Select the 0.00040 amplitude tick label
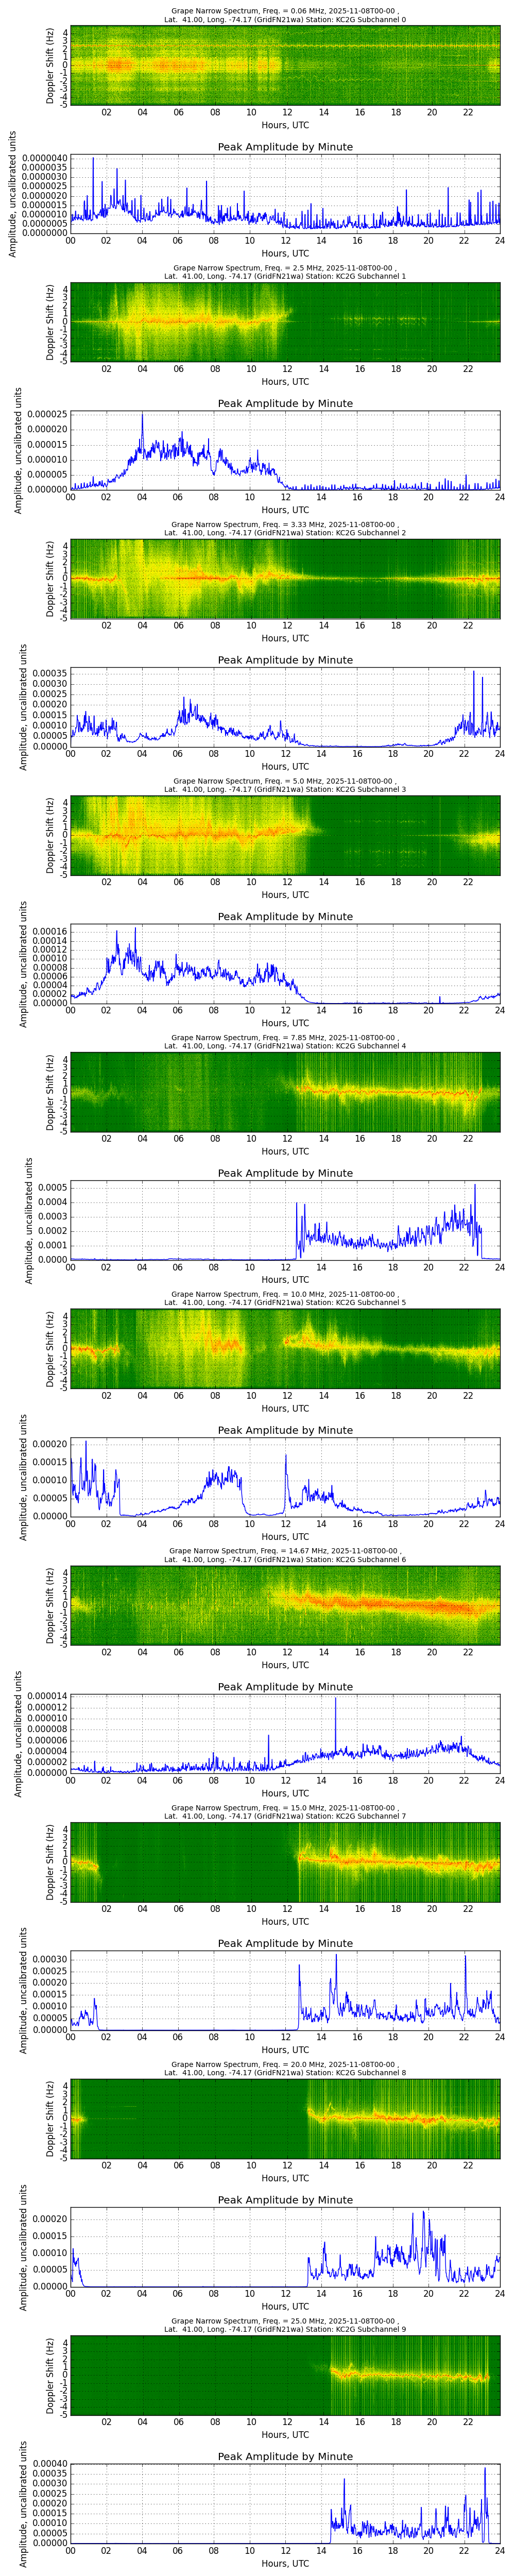This screenshot has height=2576, width=515. (50, 2464)
